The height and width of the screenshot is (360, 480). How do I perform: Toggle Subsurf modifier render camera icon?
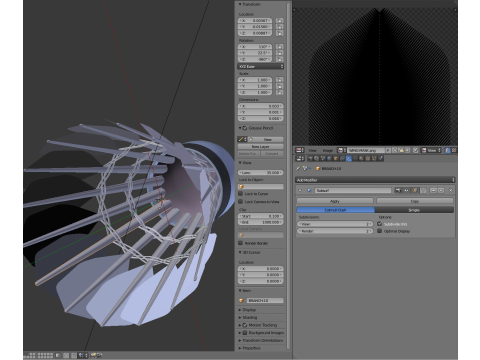point(398,190)
